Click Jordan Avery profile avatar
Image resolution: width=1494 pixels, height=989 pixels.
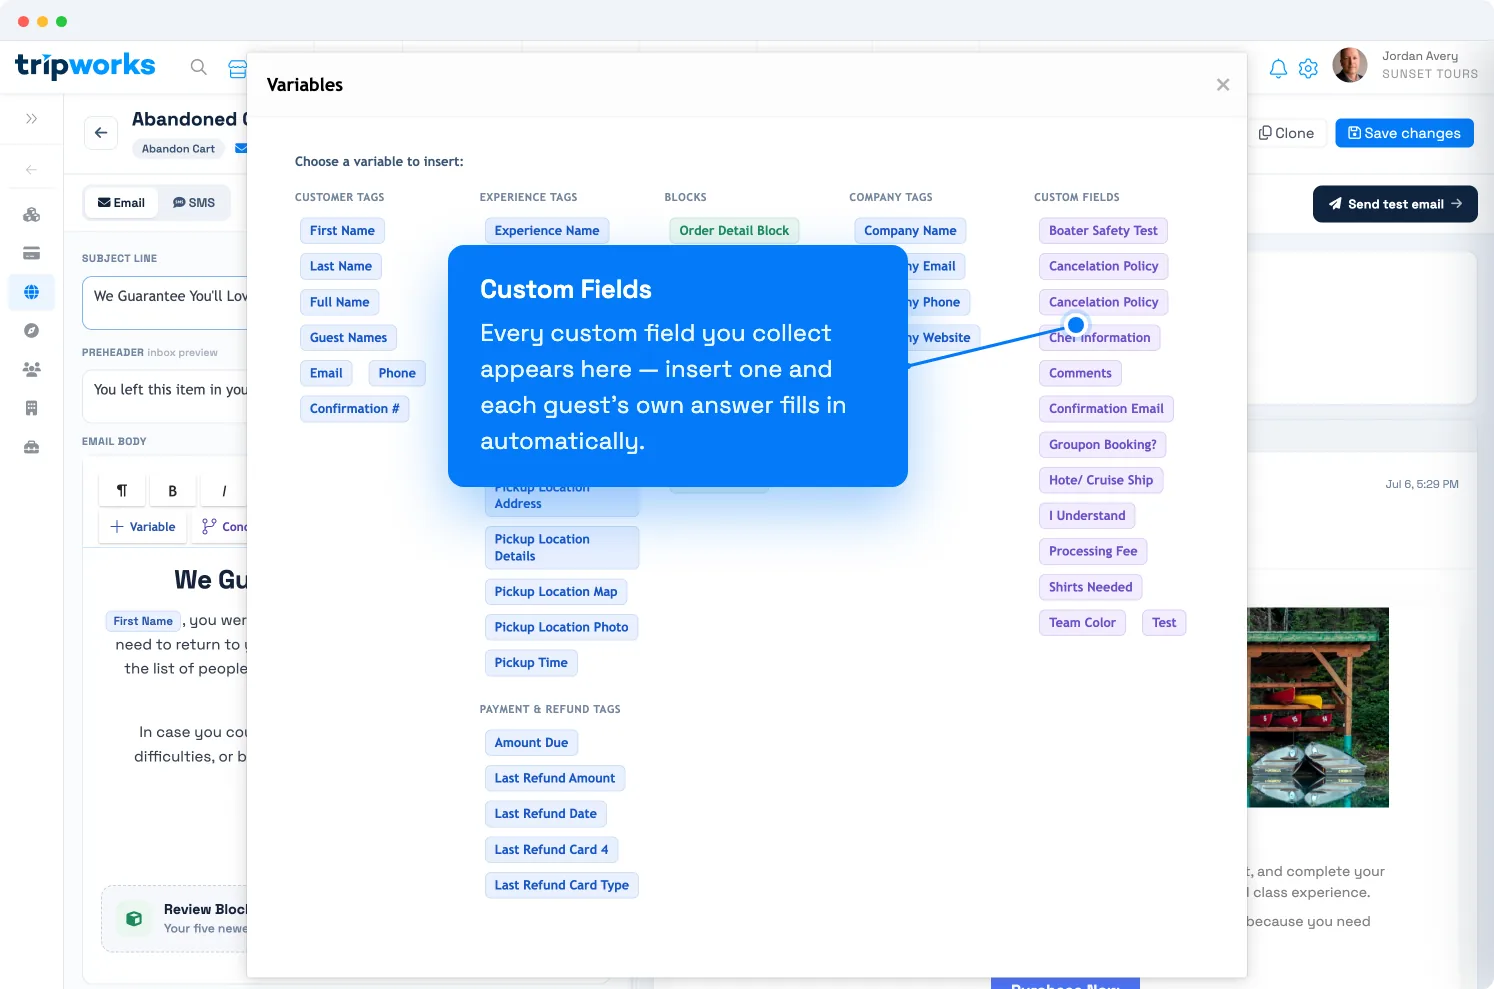coord(1350,65)
